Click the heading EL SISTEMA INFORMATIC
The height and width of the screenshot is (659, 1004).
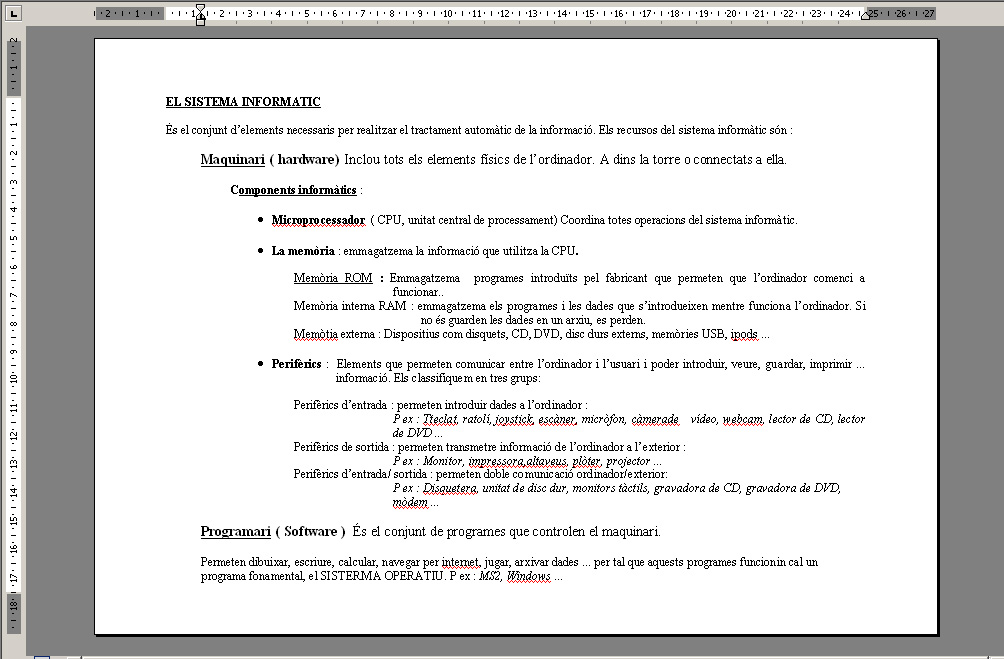tap(243, 102)
